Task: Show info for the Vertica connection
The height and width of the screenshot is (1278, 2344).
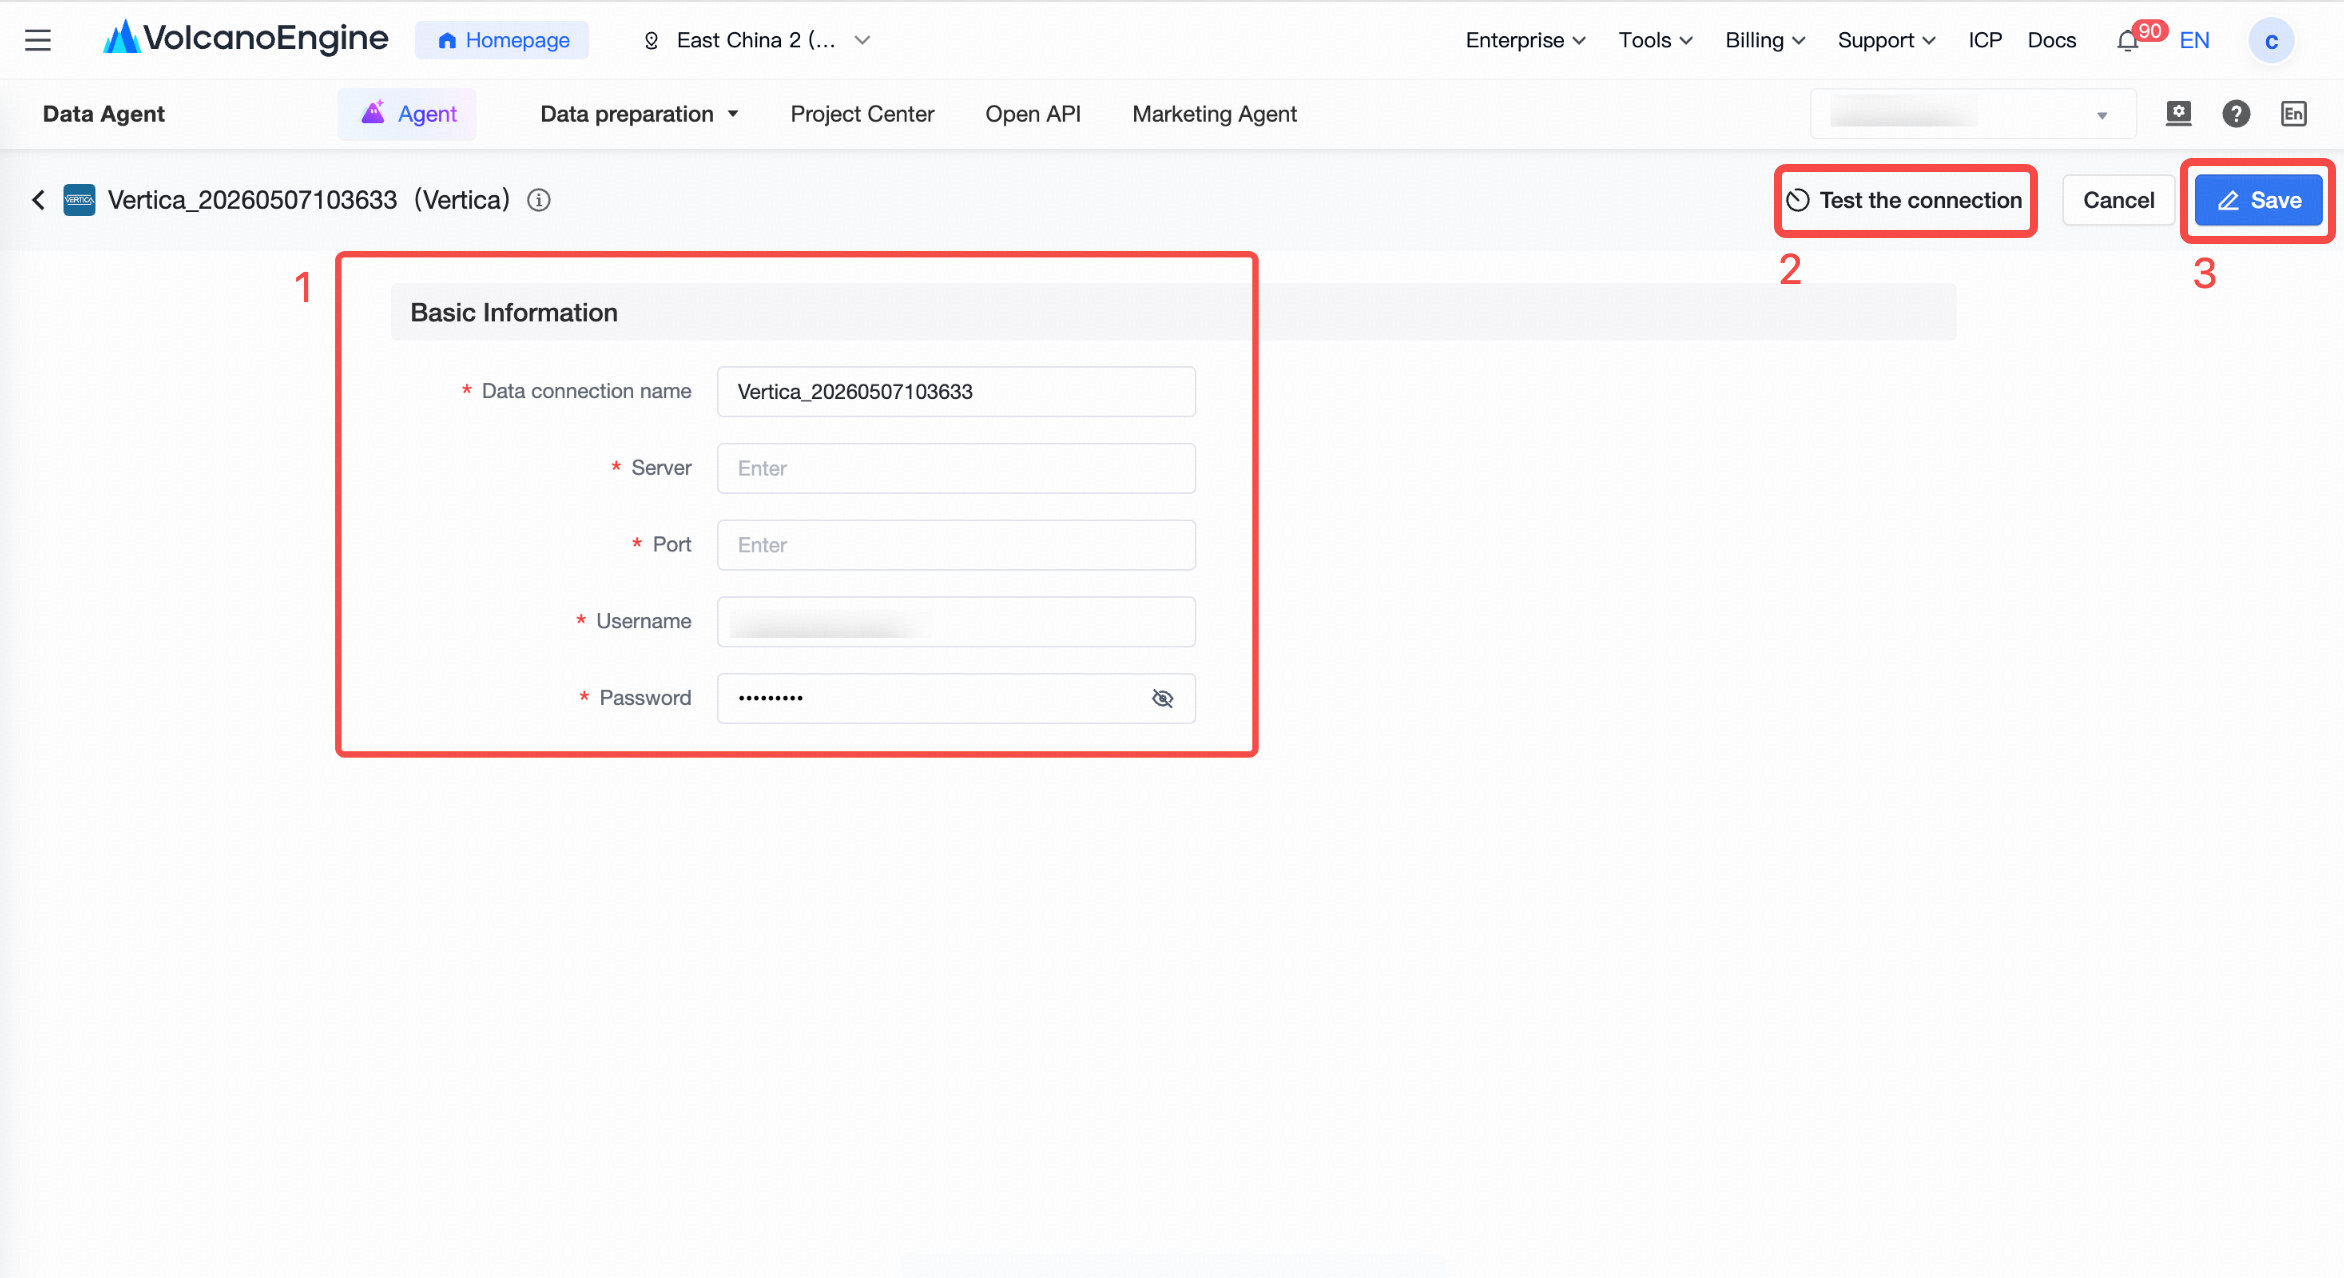Action: click(539, 200)
